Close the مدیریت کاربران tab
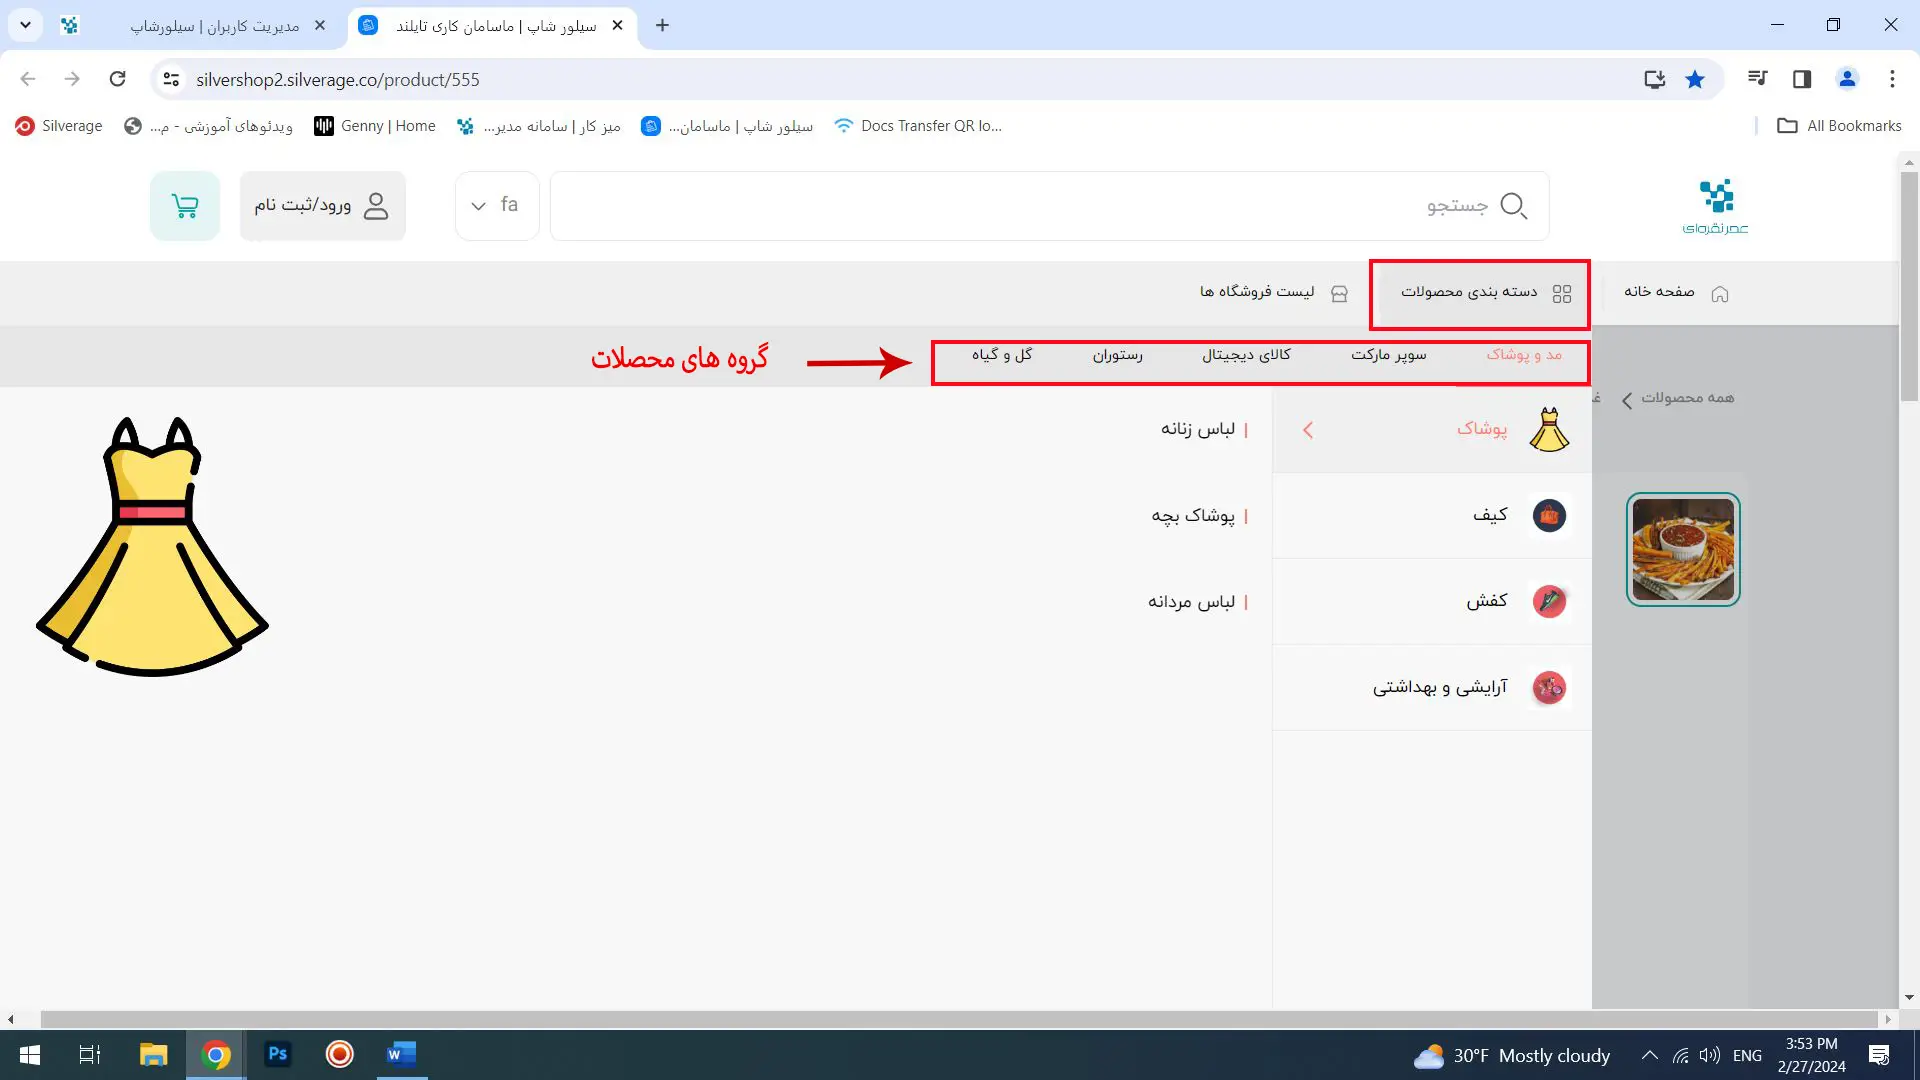1920x1080 pixels. (320, 26)
